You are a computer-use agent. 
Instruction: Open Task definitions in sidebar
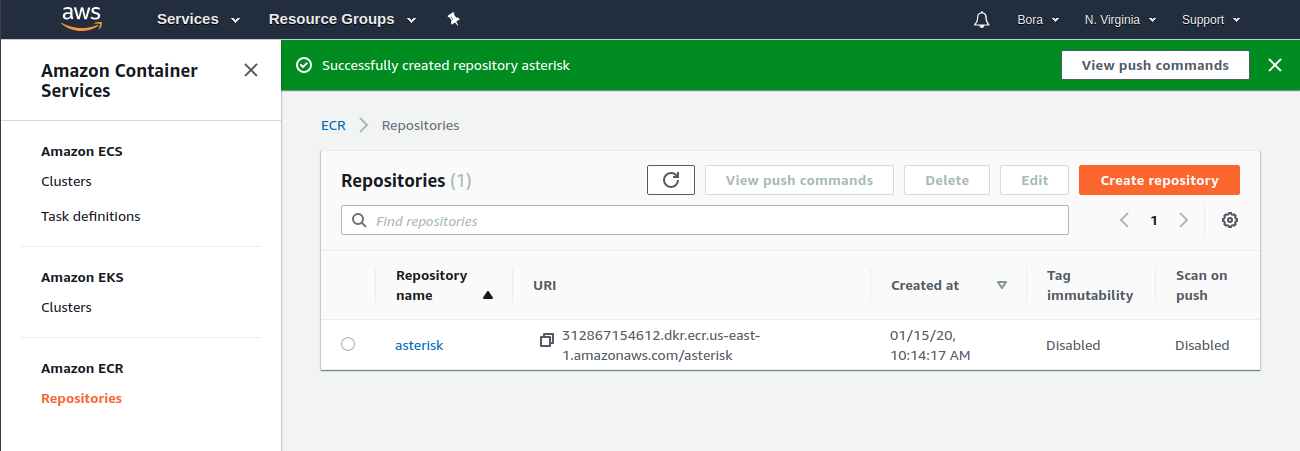[91, 216]
